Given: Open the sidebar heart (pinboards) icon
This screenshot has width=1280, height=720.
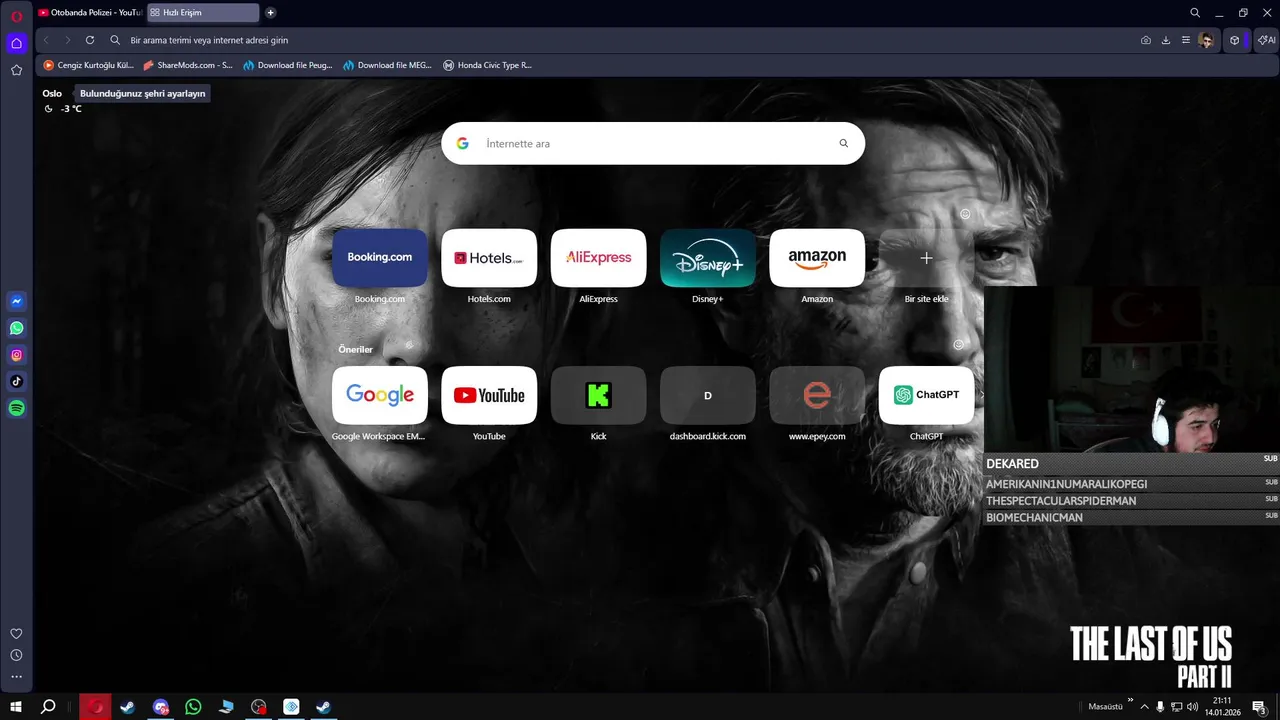Looking at the screenshot, I should (16, 633).
